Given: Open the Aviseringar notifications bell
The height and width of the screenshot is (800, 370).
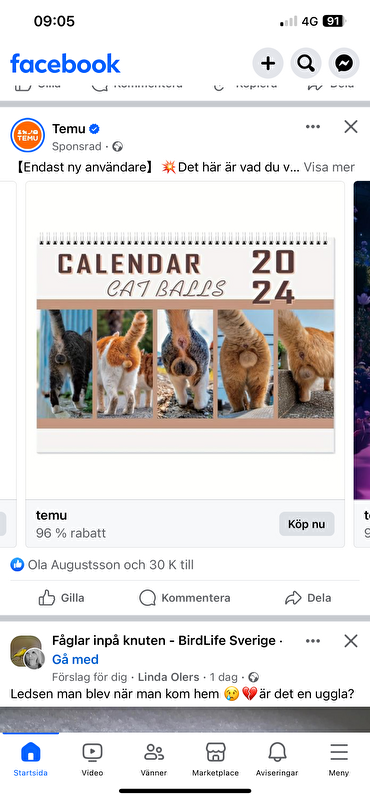Looking at the screenshot, I should 277,760.
